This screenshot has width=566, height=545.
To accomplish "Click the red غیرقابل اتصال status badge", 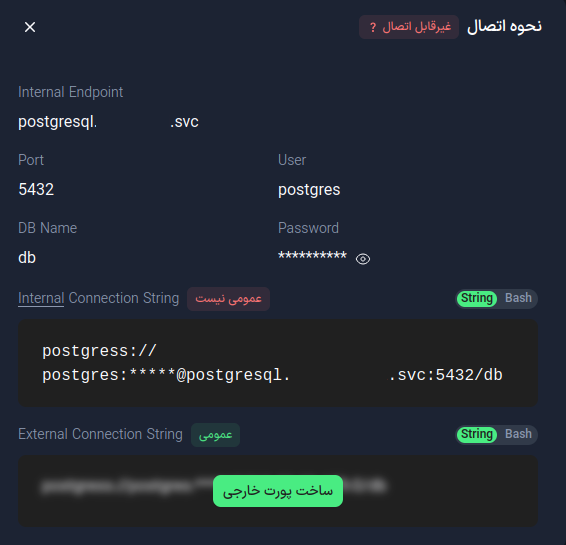I will [x=409, y=27].
